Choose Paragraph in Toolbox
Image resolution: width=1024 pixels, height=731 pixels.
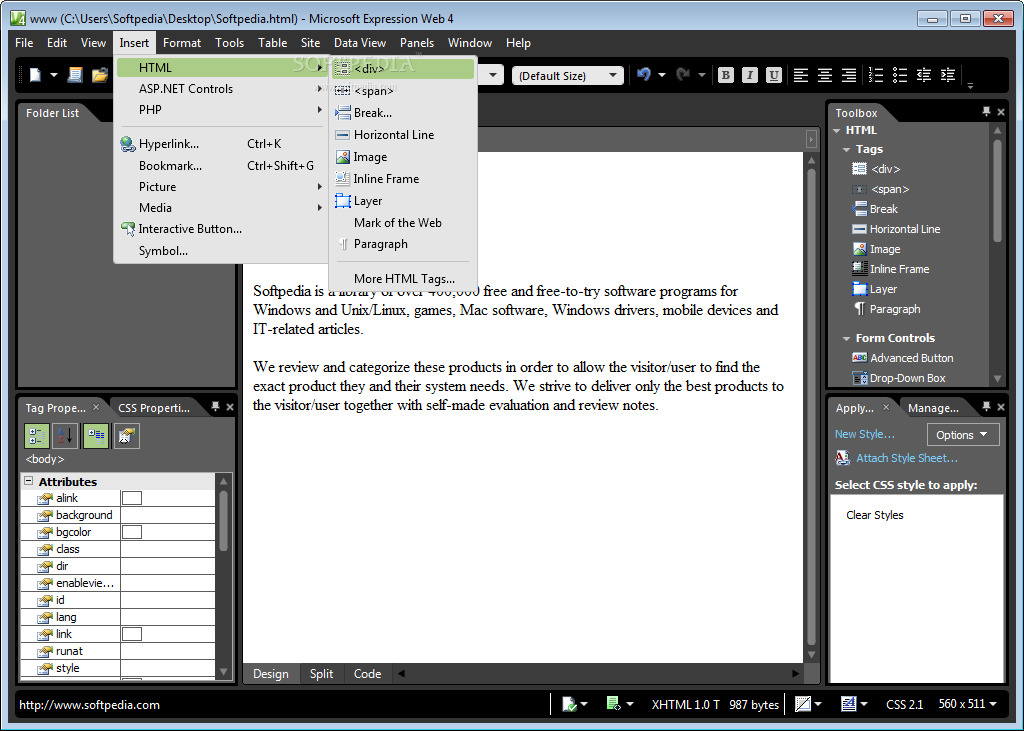pos(886,309)
